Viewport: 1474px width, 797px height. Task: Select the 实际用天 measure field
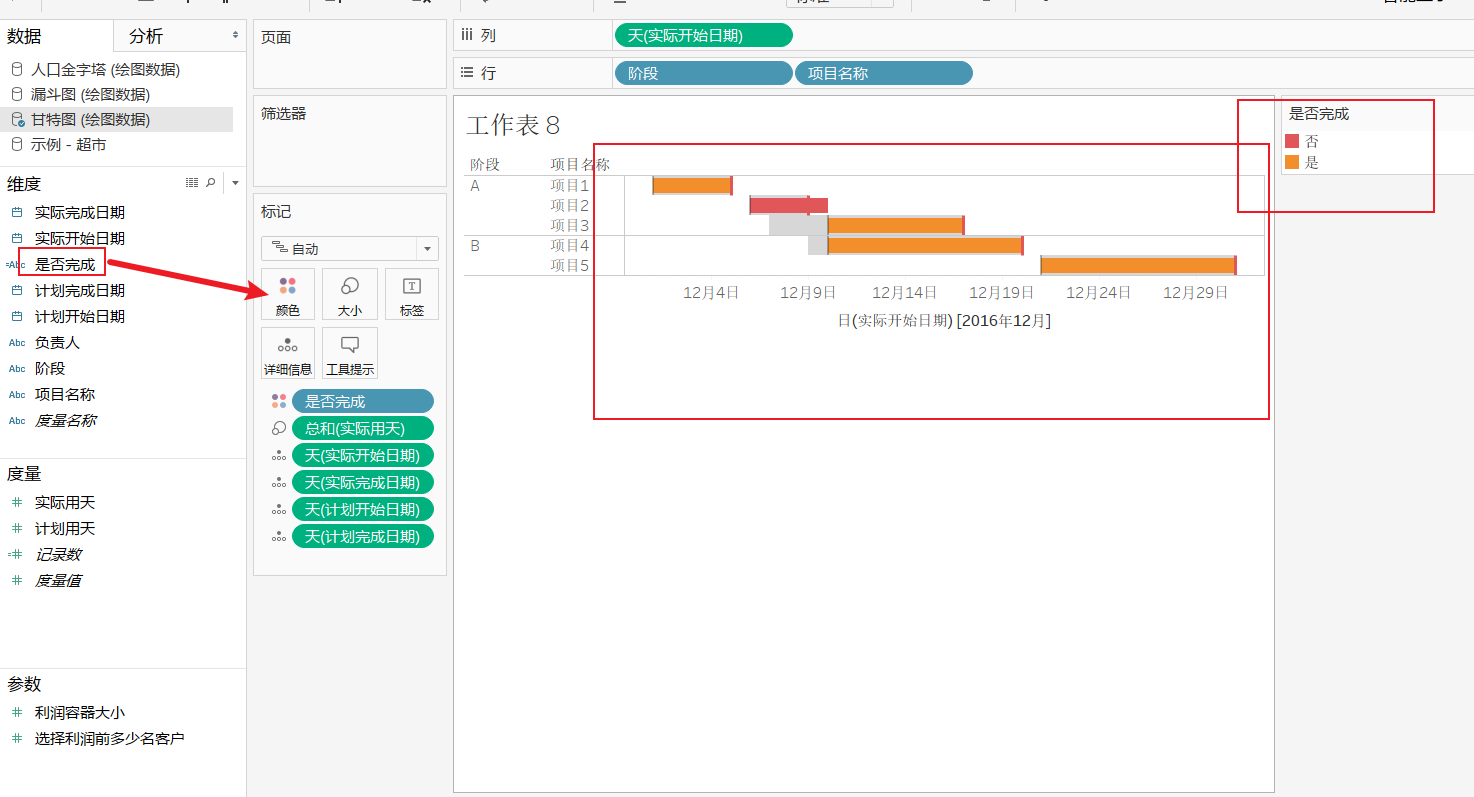tap(65, 502)
